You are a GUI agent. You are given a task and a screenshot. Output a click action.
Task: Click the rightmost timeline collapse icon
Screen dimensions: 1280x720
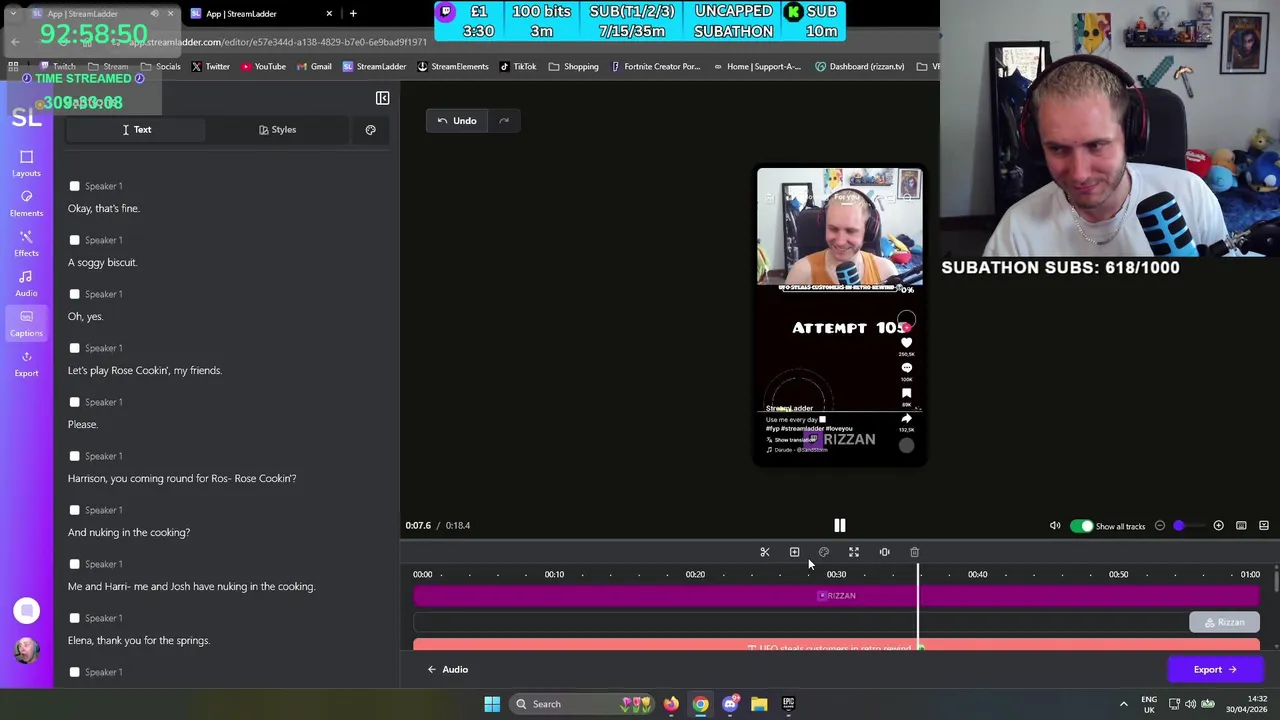(1264, 526)
